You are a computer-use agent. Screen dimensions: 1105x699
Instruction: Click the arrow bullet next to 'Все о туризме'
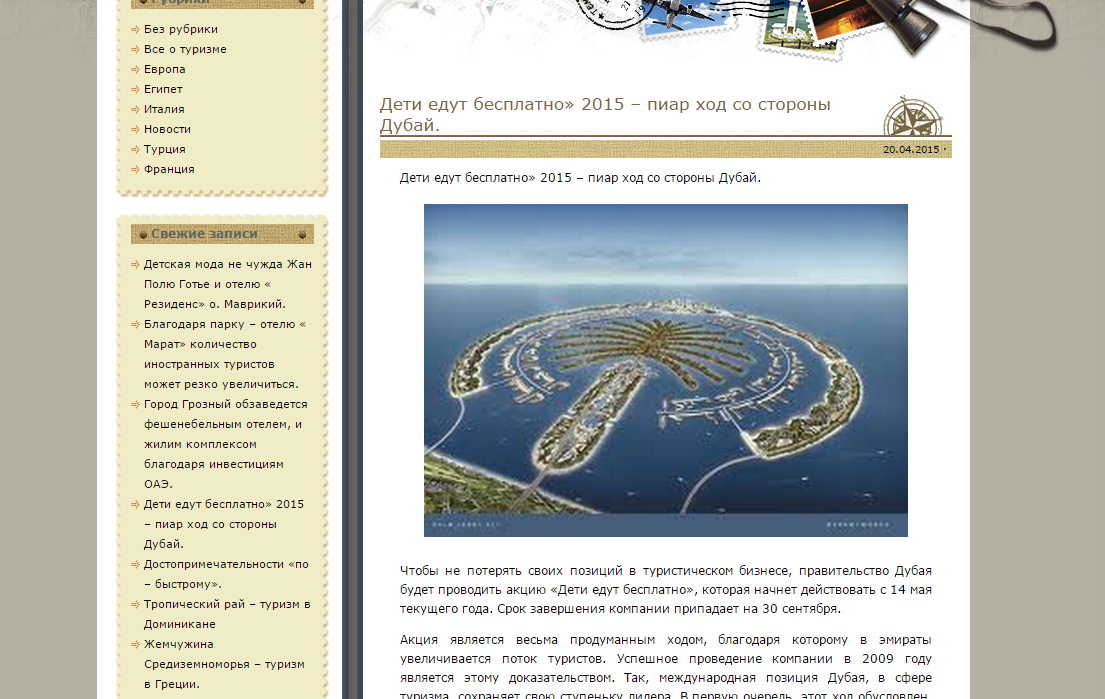[135, 49]
